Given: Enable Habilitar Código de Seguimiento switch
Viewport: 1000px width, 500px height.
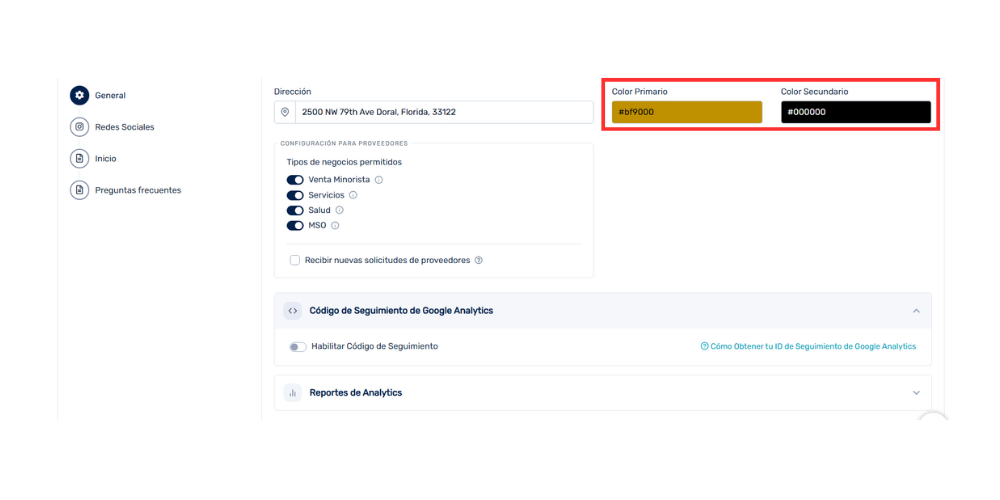Looking at the screenshot, I should click(x=298, y=347).
